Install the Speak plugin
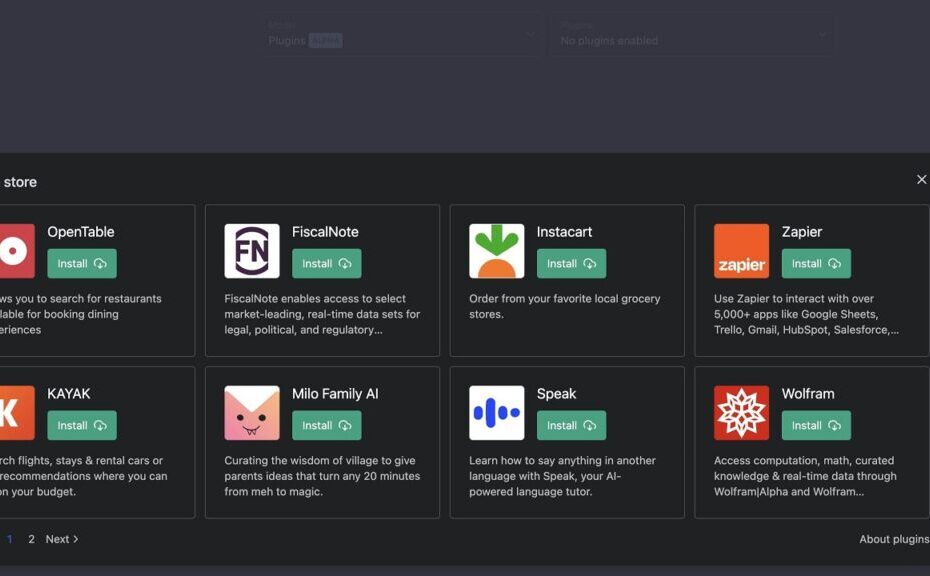 (x=571, y=425)
